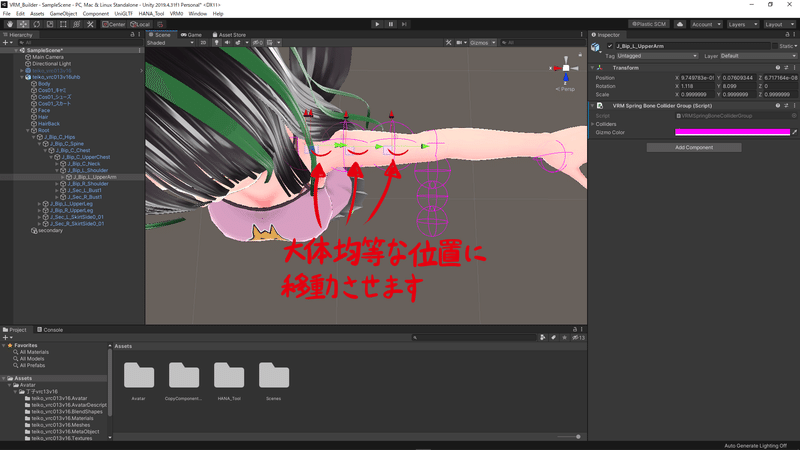Open Layout dropdown
Image resolution: width=800 pixels, height=450 pixels.
coord(779,24)
